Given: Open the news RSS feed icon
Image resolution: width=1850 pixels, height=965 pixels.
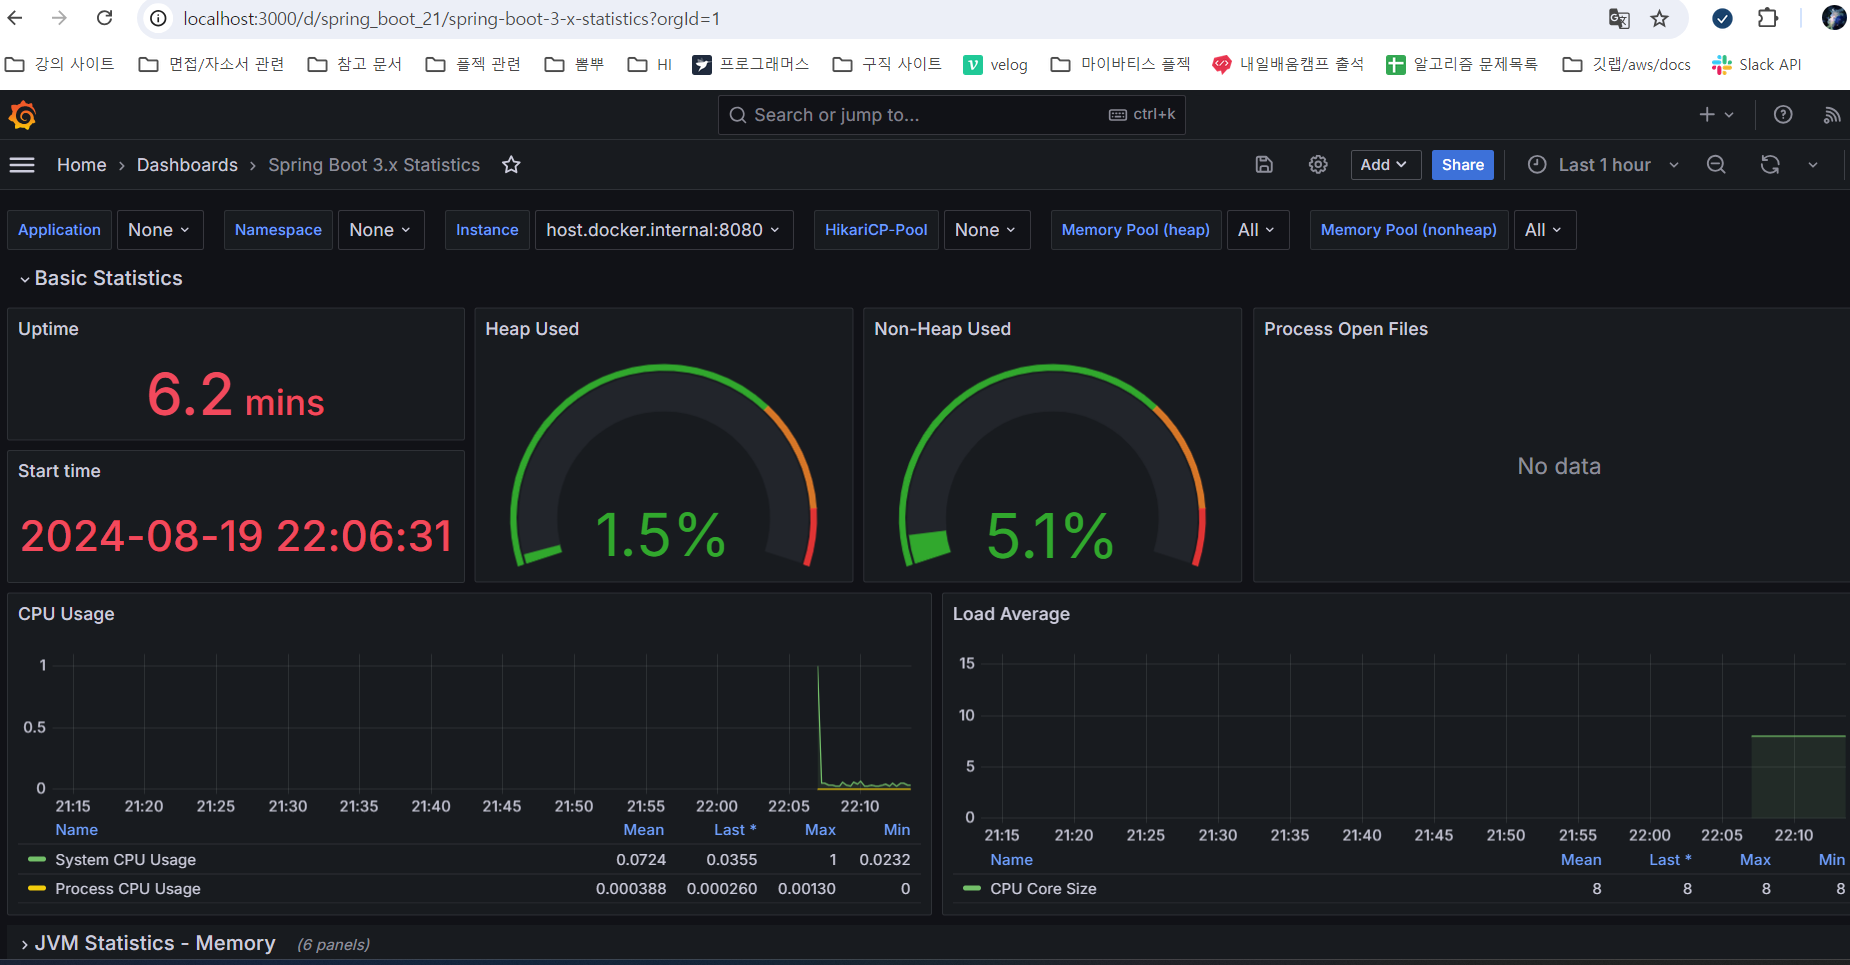Looking at the screenshot, I should pos(1831,115).
